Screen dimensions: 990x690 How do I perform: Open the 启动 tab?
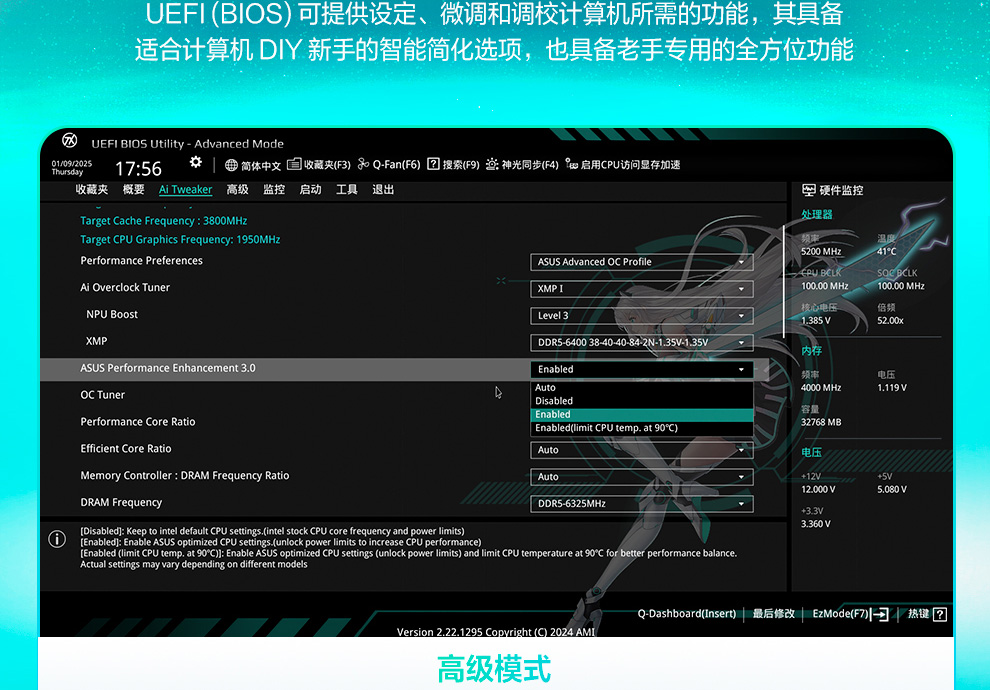(x=310, y=189)
